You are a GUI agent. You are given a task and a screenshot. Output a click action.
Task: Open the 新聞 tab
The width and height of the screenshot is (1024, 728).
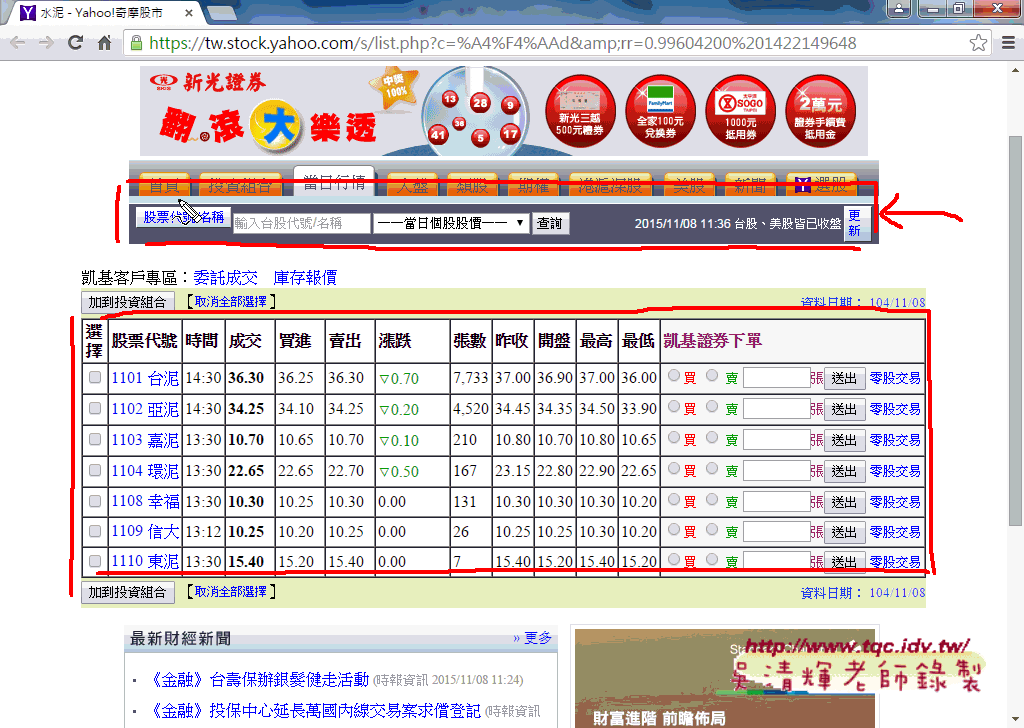click(750, 185)
